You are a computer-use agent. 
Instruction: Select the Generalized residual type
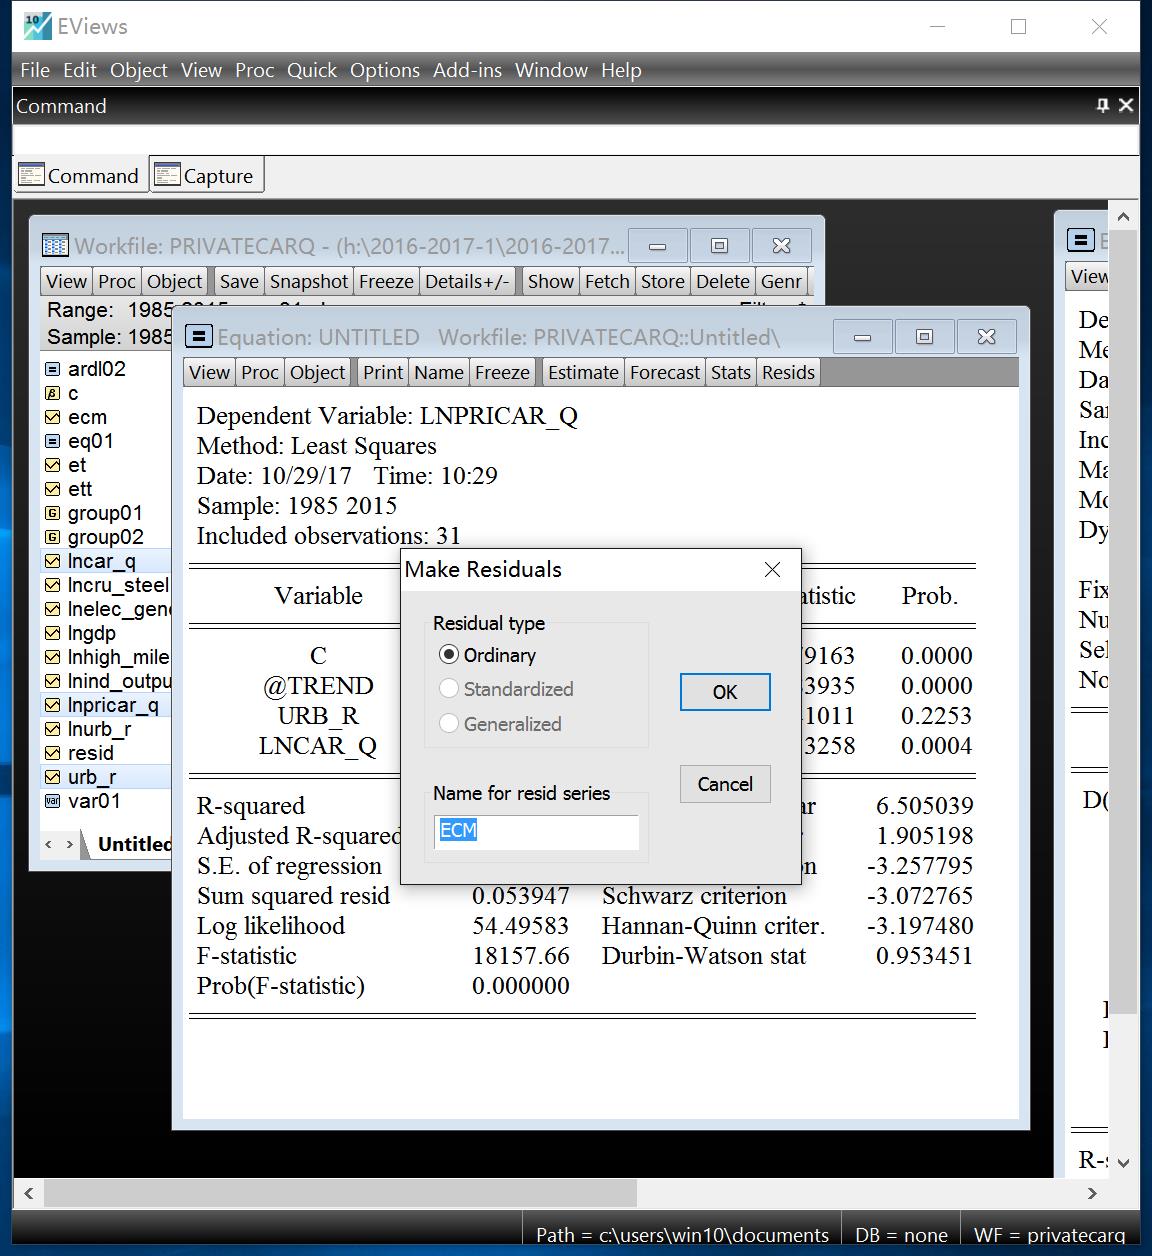[x=449, y=723]
